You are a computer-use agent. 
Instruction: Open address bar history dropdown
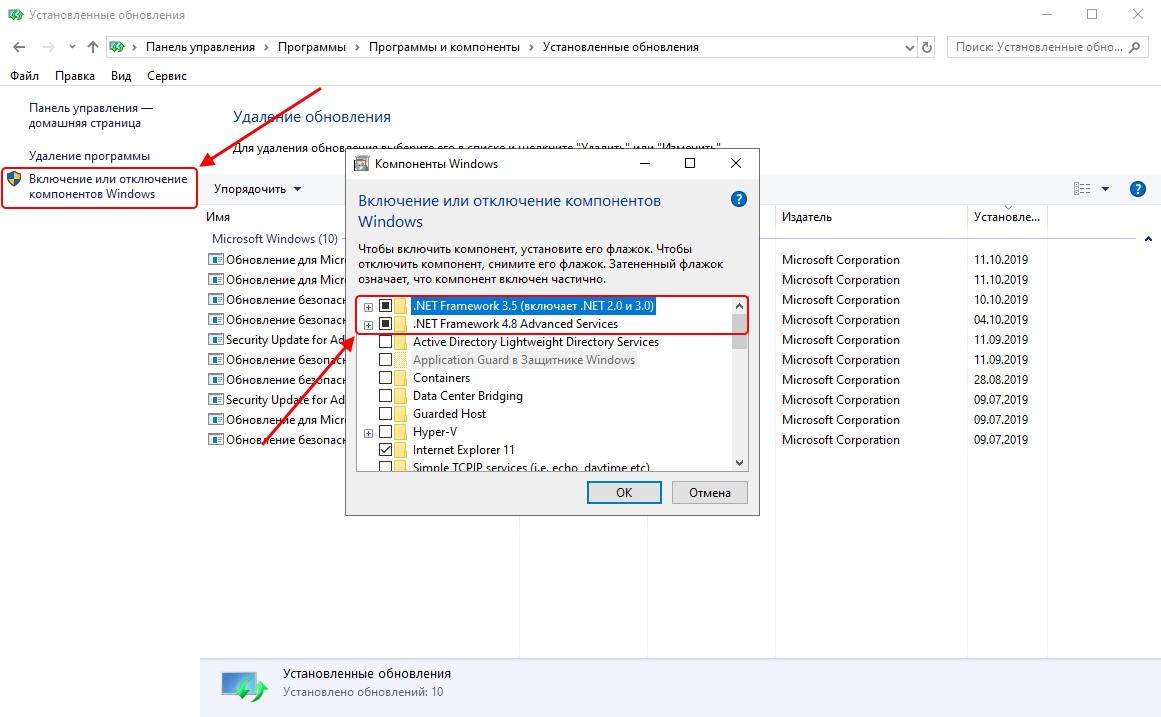point(909,47)
